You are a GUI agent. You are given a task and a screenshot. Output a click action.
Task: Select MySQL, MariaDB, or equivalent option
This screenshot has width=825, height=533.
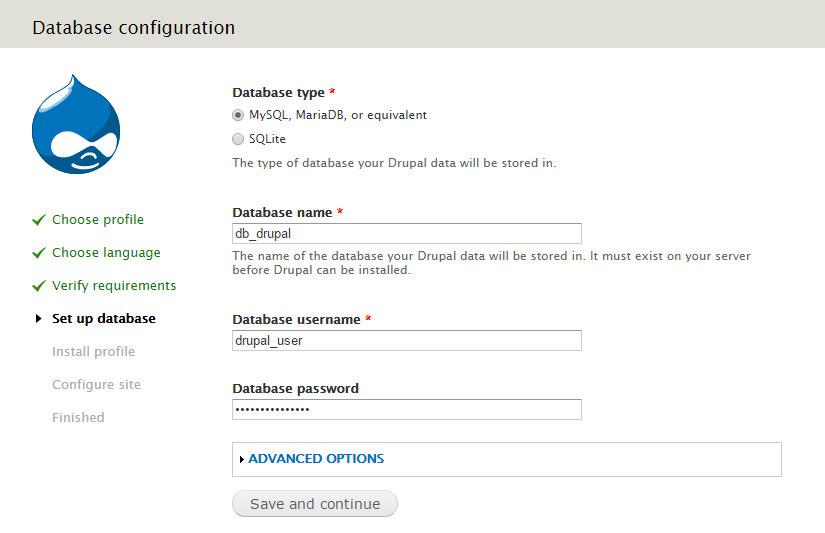(x=238, y=115)
